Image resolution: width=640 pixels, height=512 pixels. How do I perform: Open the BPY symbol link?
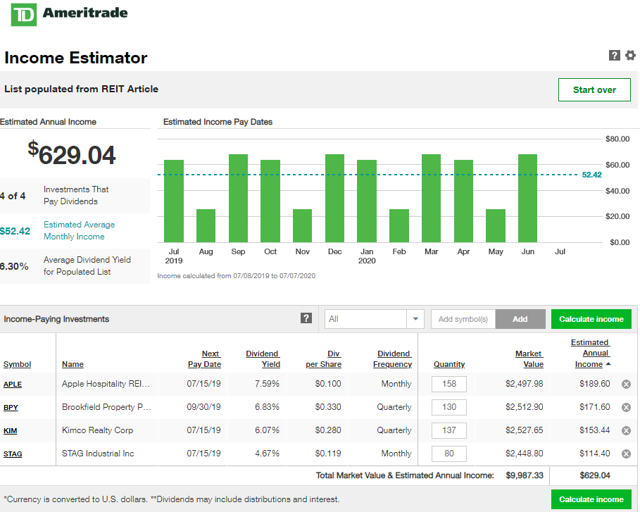[x=11, y=407]
